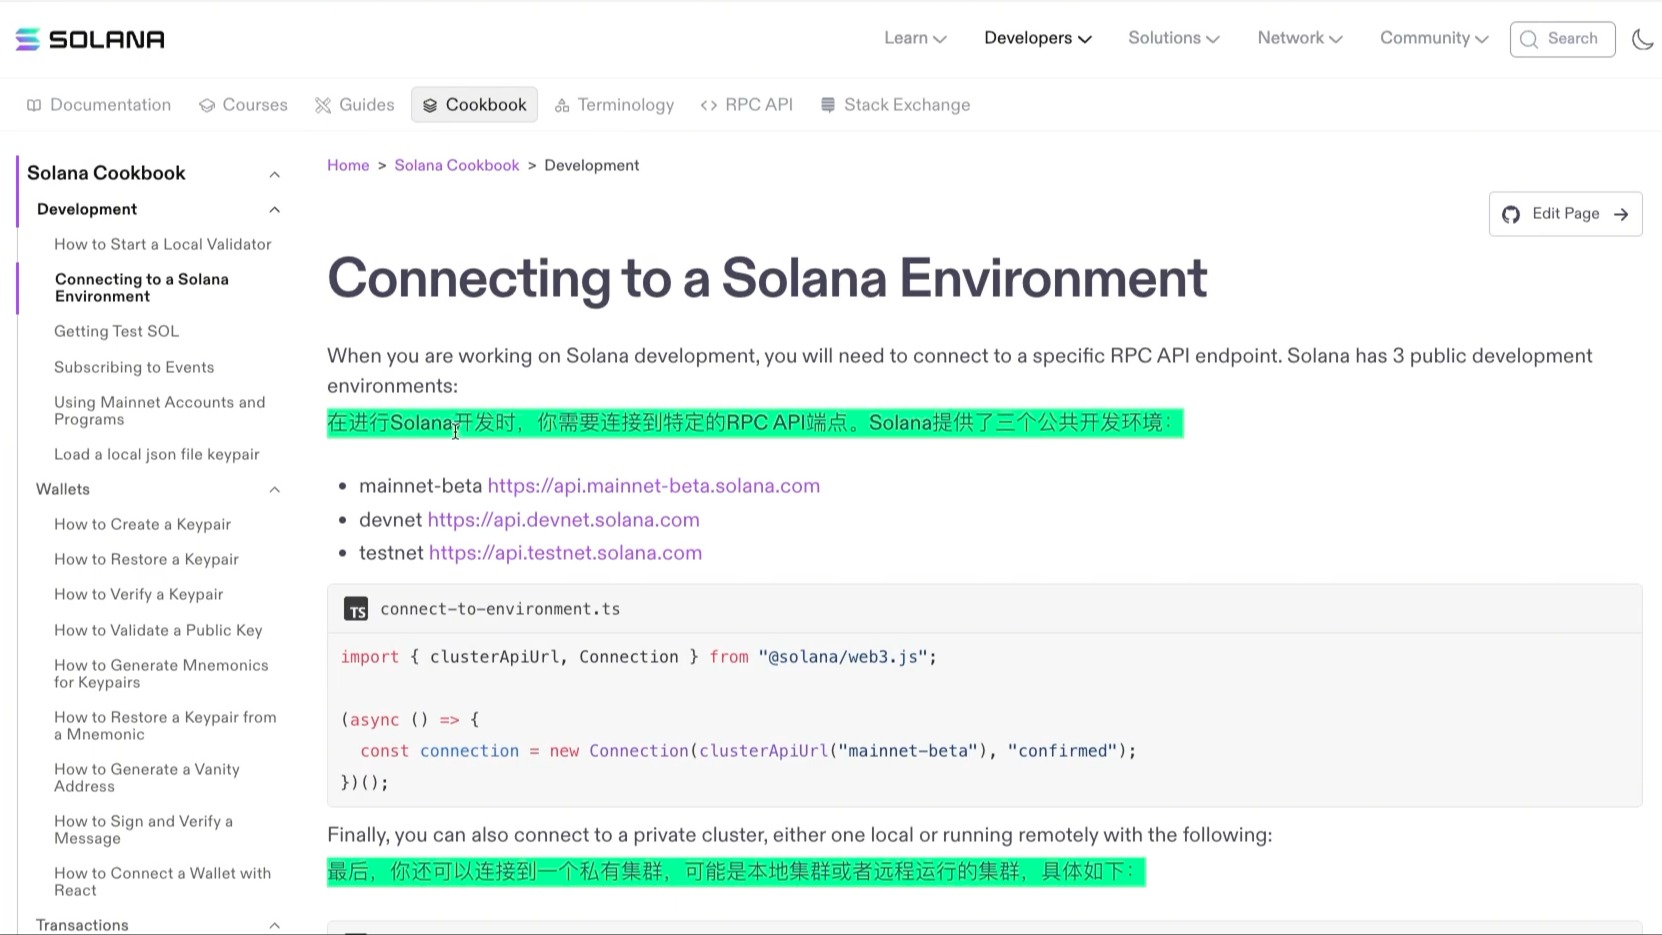
Task: Expand the Developers menu
Action: pyautogui.click(x=1038, y=38)
